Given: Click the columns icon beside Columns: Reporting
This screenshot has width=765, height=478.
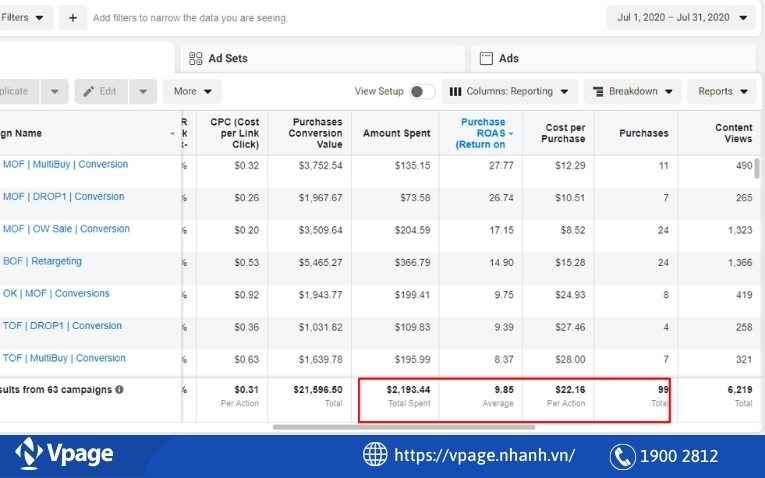Looking at the screenshot, I should point(455,92).
